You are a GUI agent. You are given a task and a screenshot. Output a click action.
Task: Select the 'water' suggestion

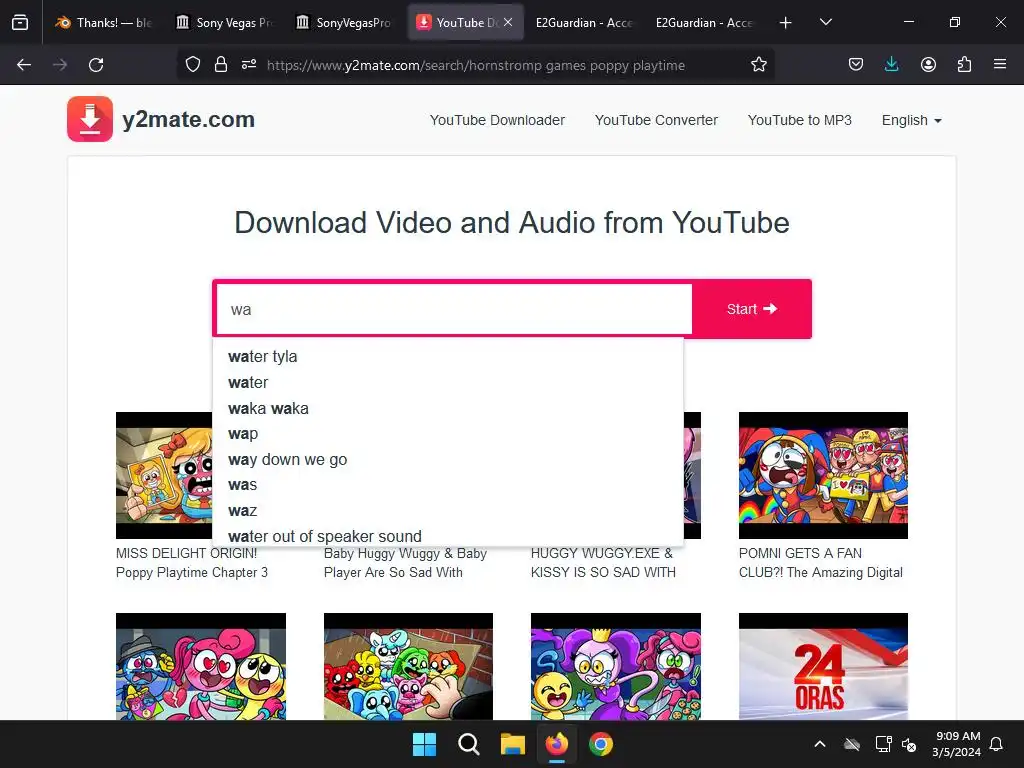tap(447, 383)
